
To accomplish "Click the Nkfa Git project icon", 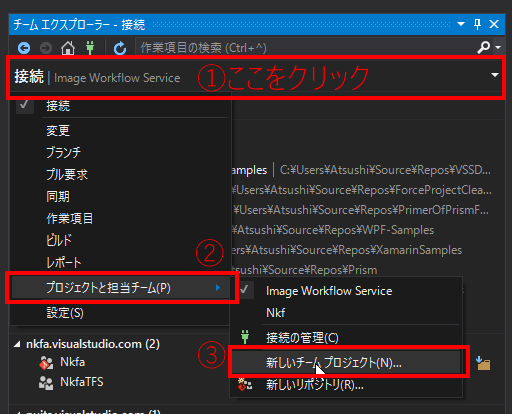I will (x=46, y=363).
